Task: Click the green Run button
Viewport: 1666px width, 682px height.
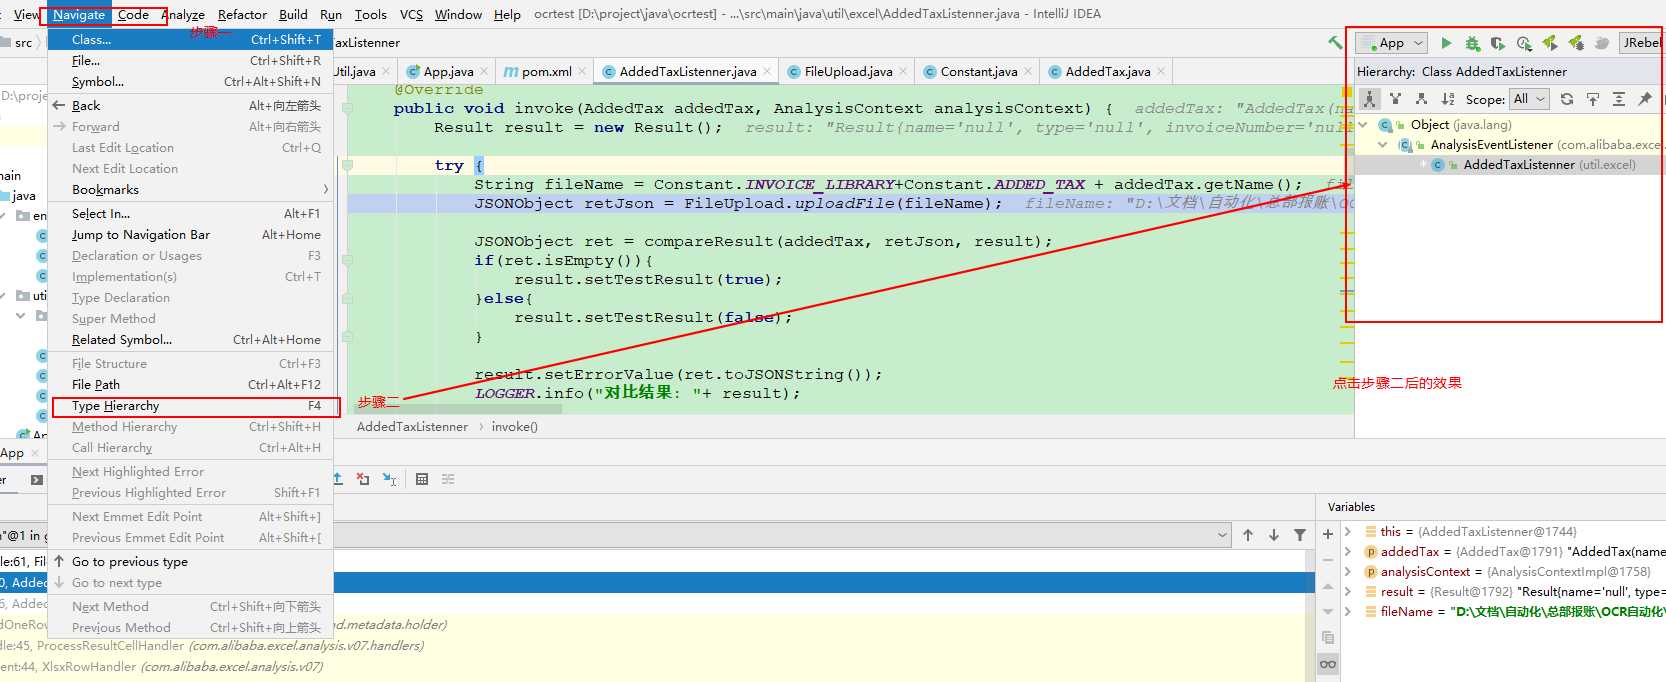Action: (1446, 43)
